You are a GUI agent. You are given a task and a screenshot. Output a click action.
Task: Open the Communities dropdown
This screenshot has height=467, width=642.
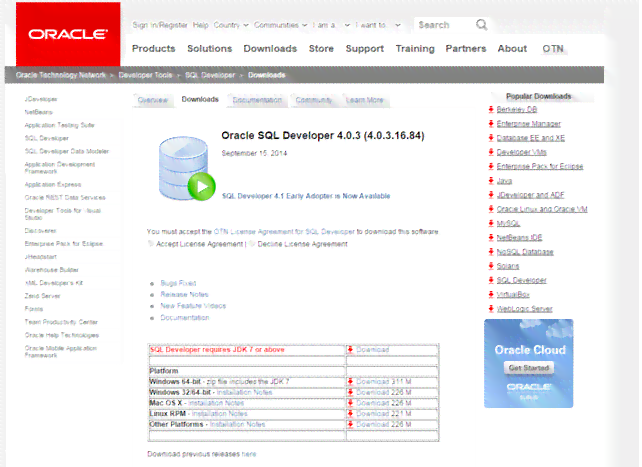[x=280, y=25]
